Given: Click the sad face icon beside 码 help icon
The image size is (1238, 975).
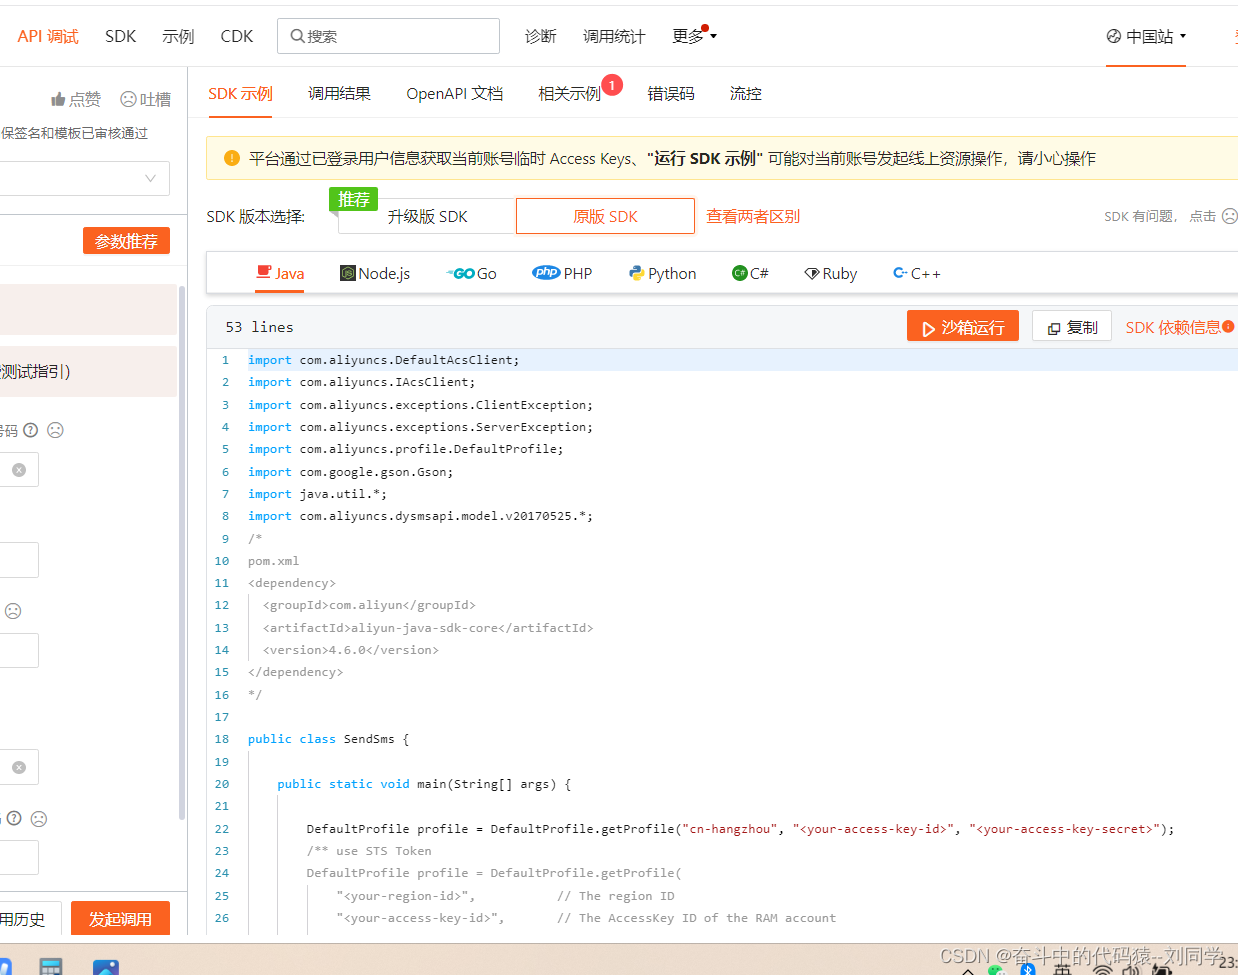Looking at the screenshot, I should tap(55, 430).
